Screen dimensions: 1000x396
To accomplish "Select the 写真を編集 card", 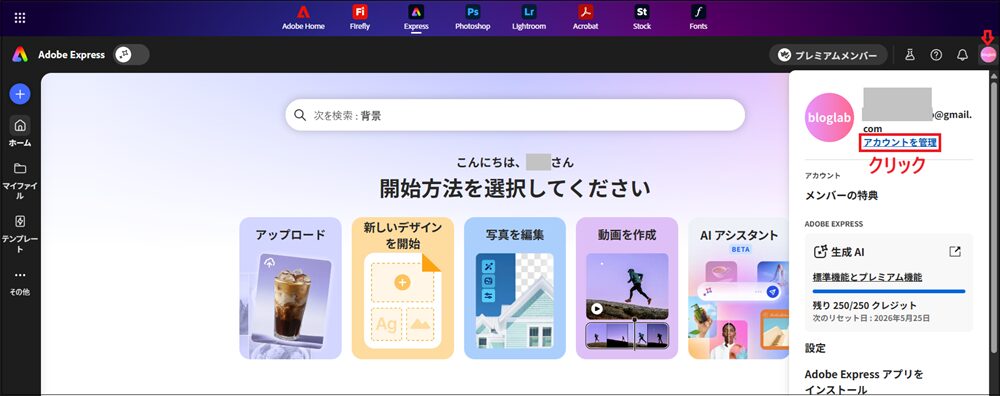I will (x=515, y=288).
